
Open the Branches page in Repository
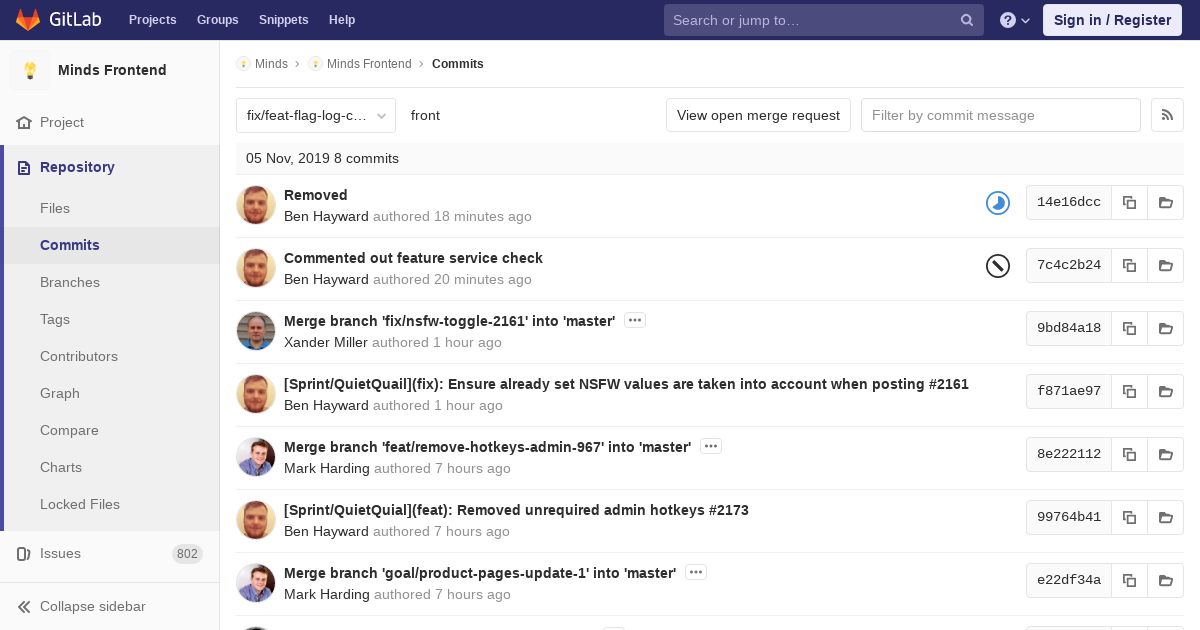(x=70, y=282)
